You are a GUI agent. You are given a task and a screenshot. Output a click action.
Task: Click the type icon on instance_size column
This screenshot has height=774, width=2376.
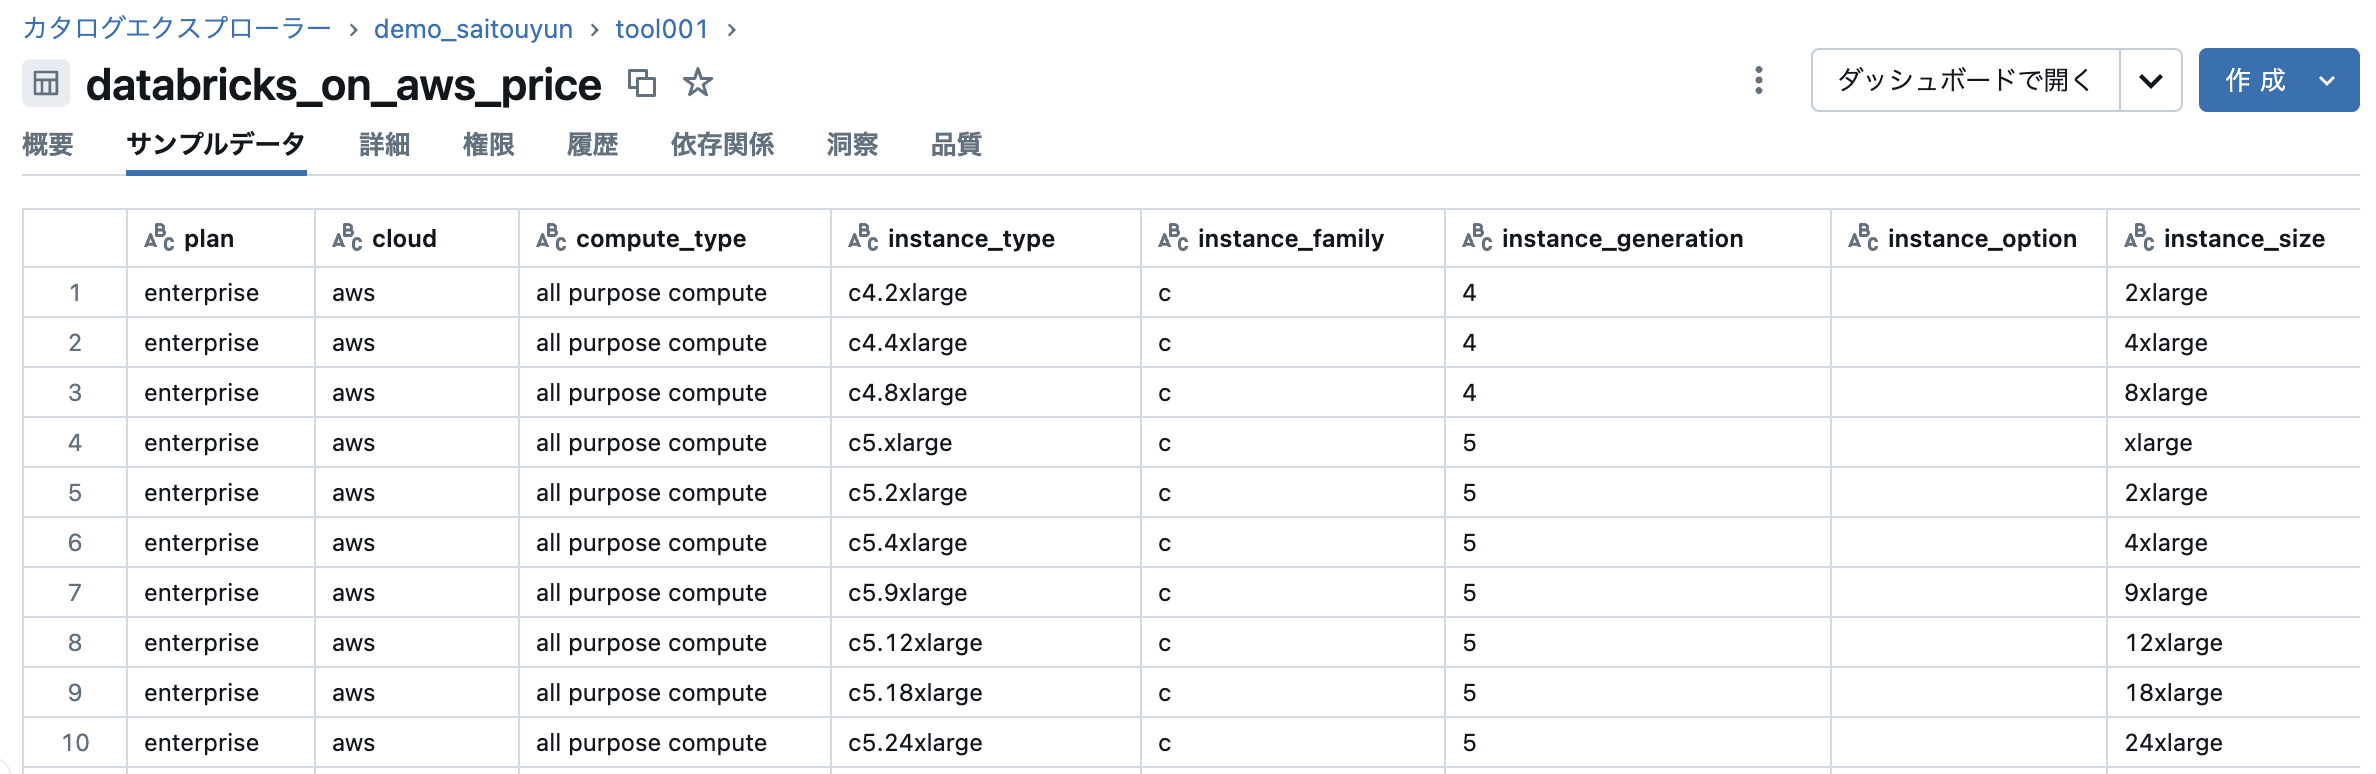2139,238
